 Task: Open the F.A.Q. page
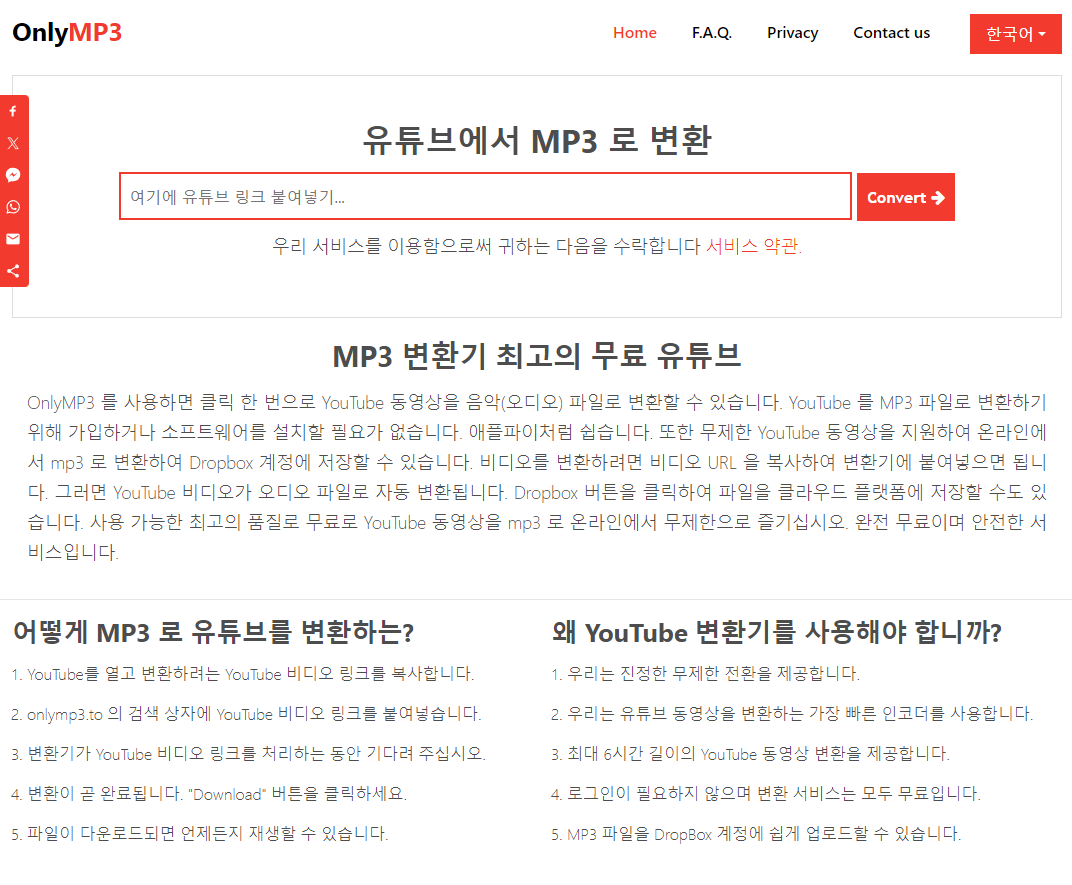pyautogui.click(x=711, y=33)
